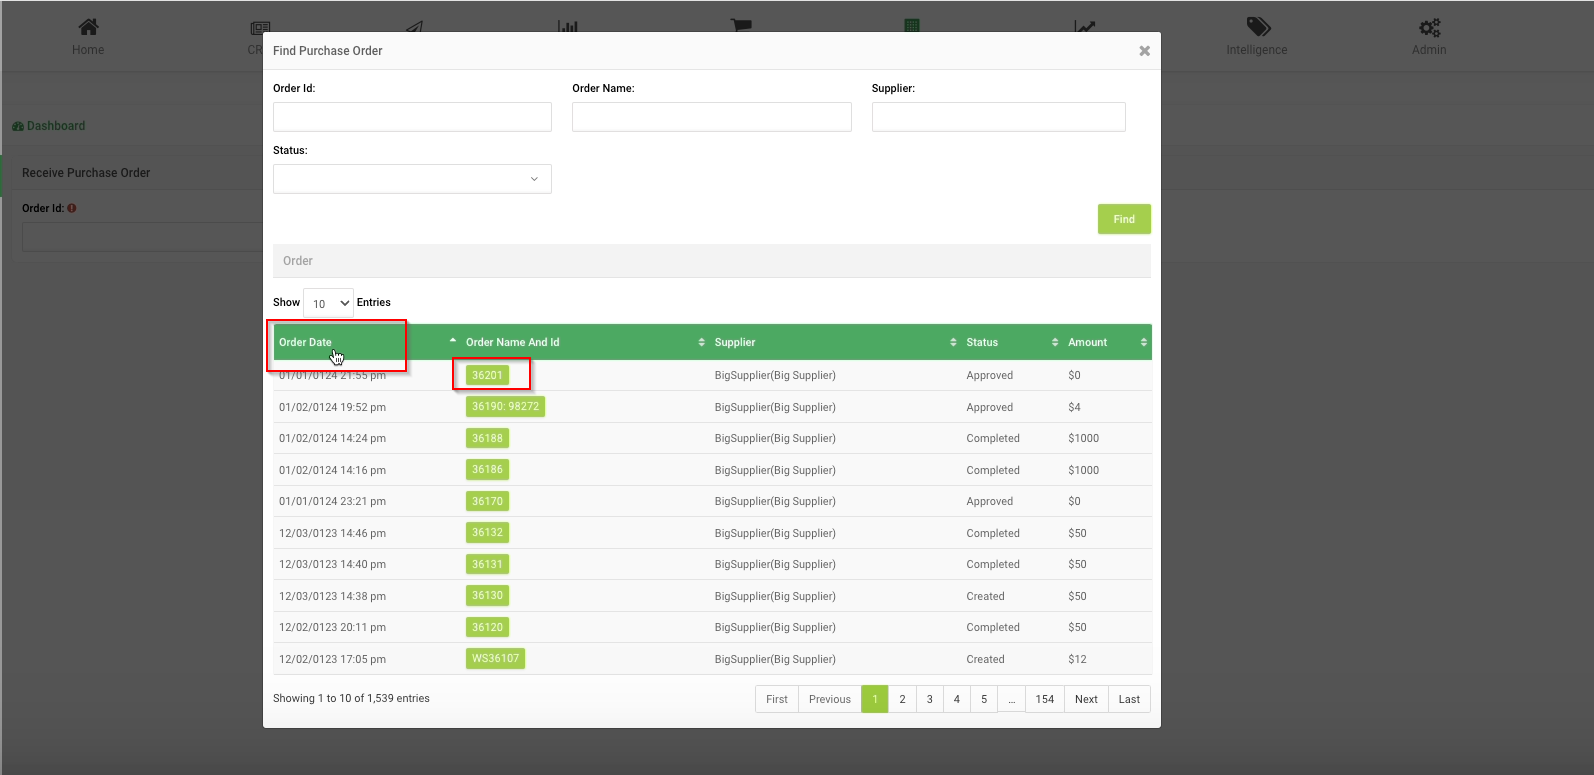Open the Admin gears menu

click(x=1429, y=36)
